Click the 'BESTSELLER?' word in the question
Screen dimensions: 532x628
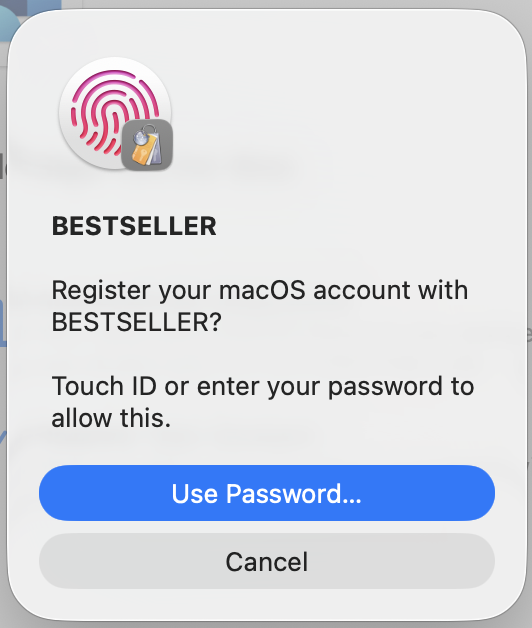click(137, 322)
